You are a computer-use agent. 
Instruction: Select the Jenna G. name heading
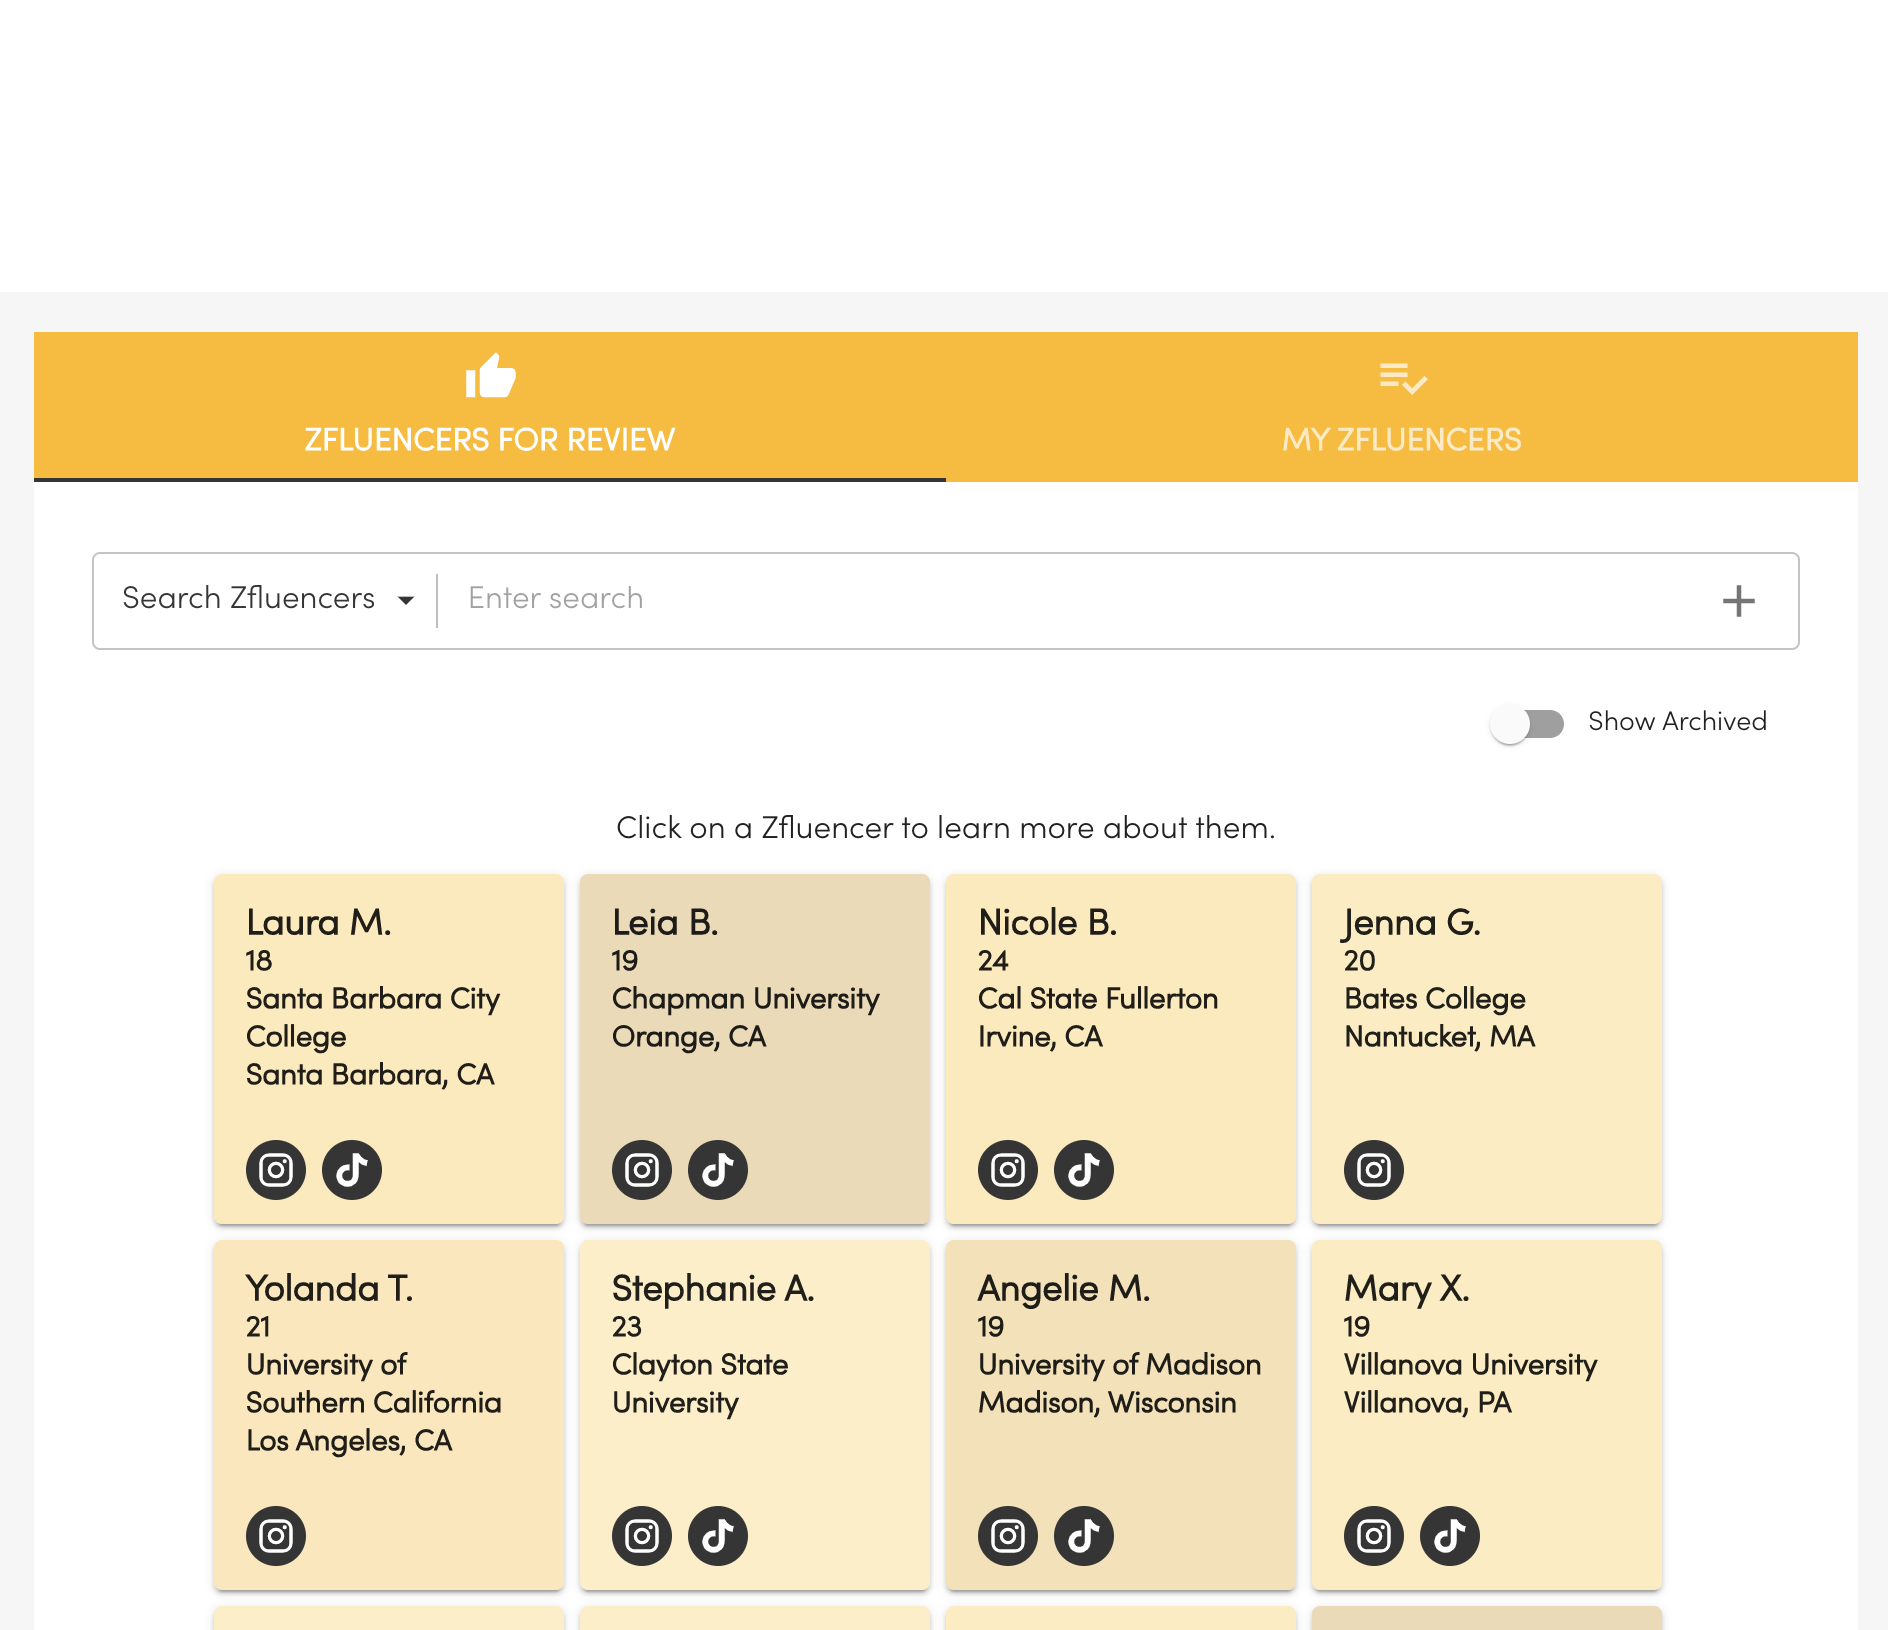[x=1412, y=923]
